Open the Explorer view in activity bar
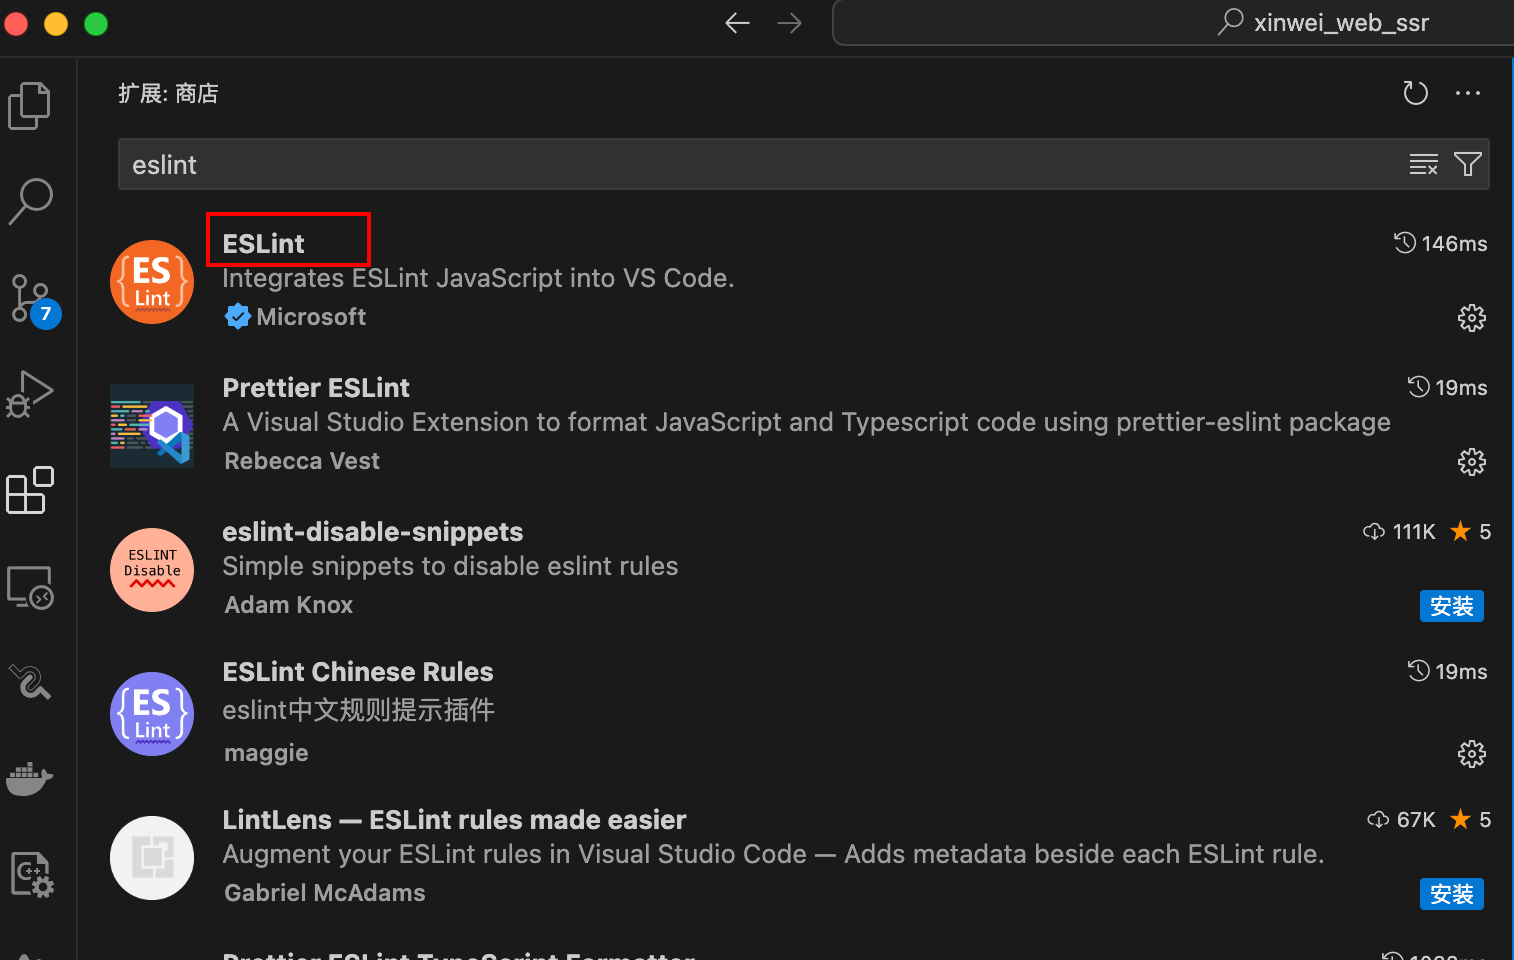Screen dimensions: 1514x960 [30, 105]
